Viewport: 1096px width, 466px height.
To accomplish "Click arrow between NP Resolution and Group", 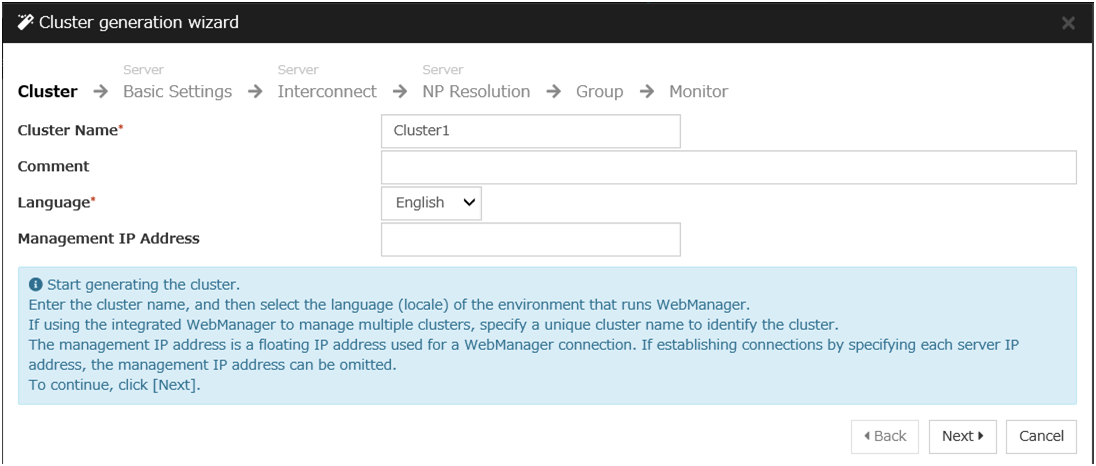I will coord(553,92).
